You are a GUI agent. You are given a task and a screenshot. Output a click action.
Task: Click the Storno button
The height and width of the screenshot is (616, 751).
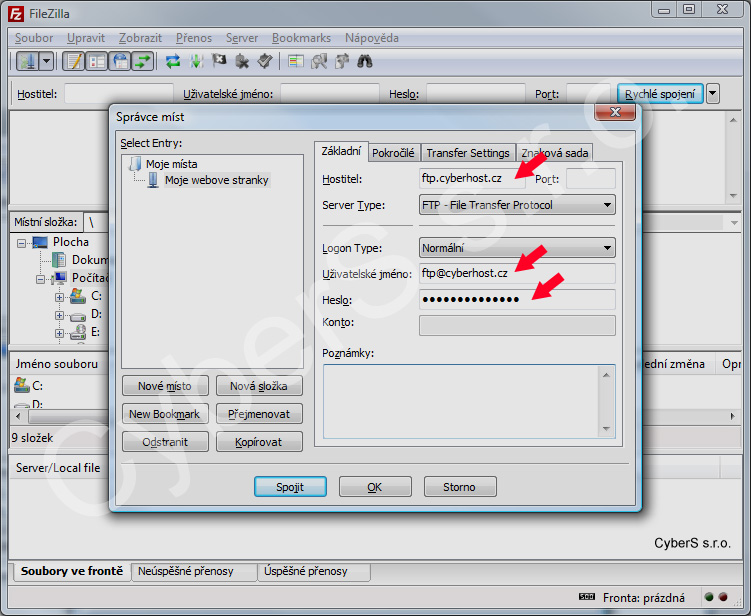click(460, 487)
